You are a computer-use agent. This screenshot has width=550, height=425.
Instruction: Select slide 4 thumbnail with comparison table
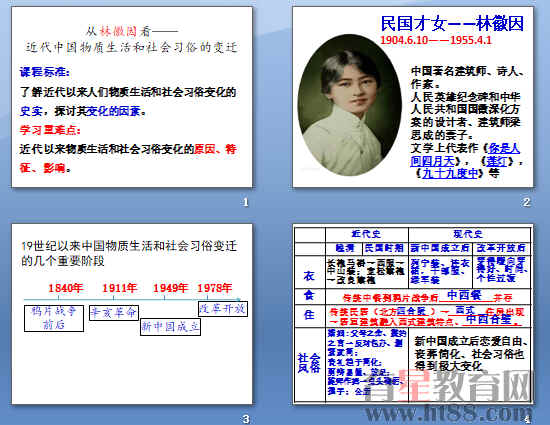click(x=413, y=314)
